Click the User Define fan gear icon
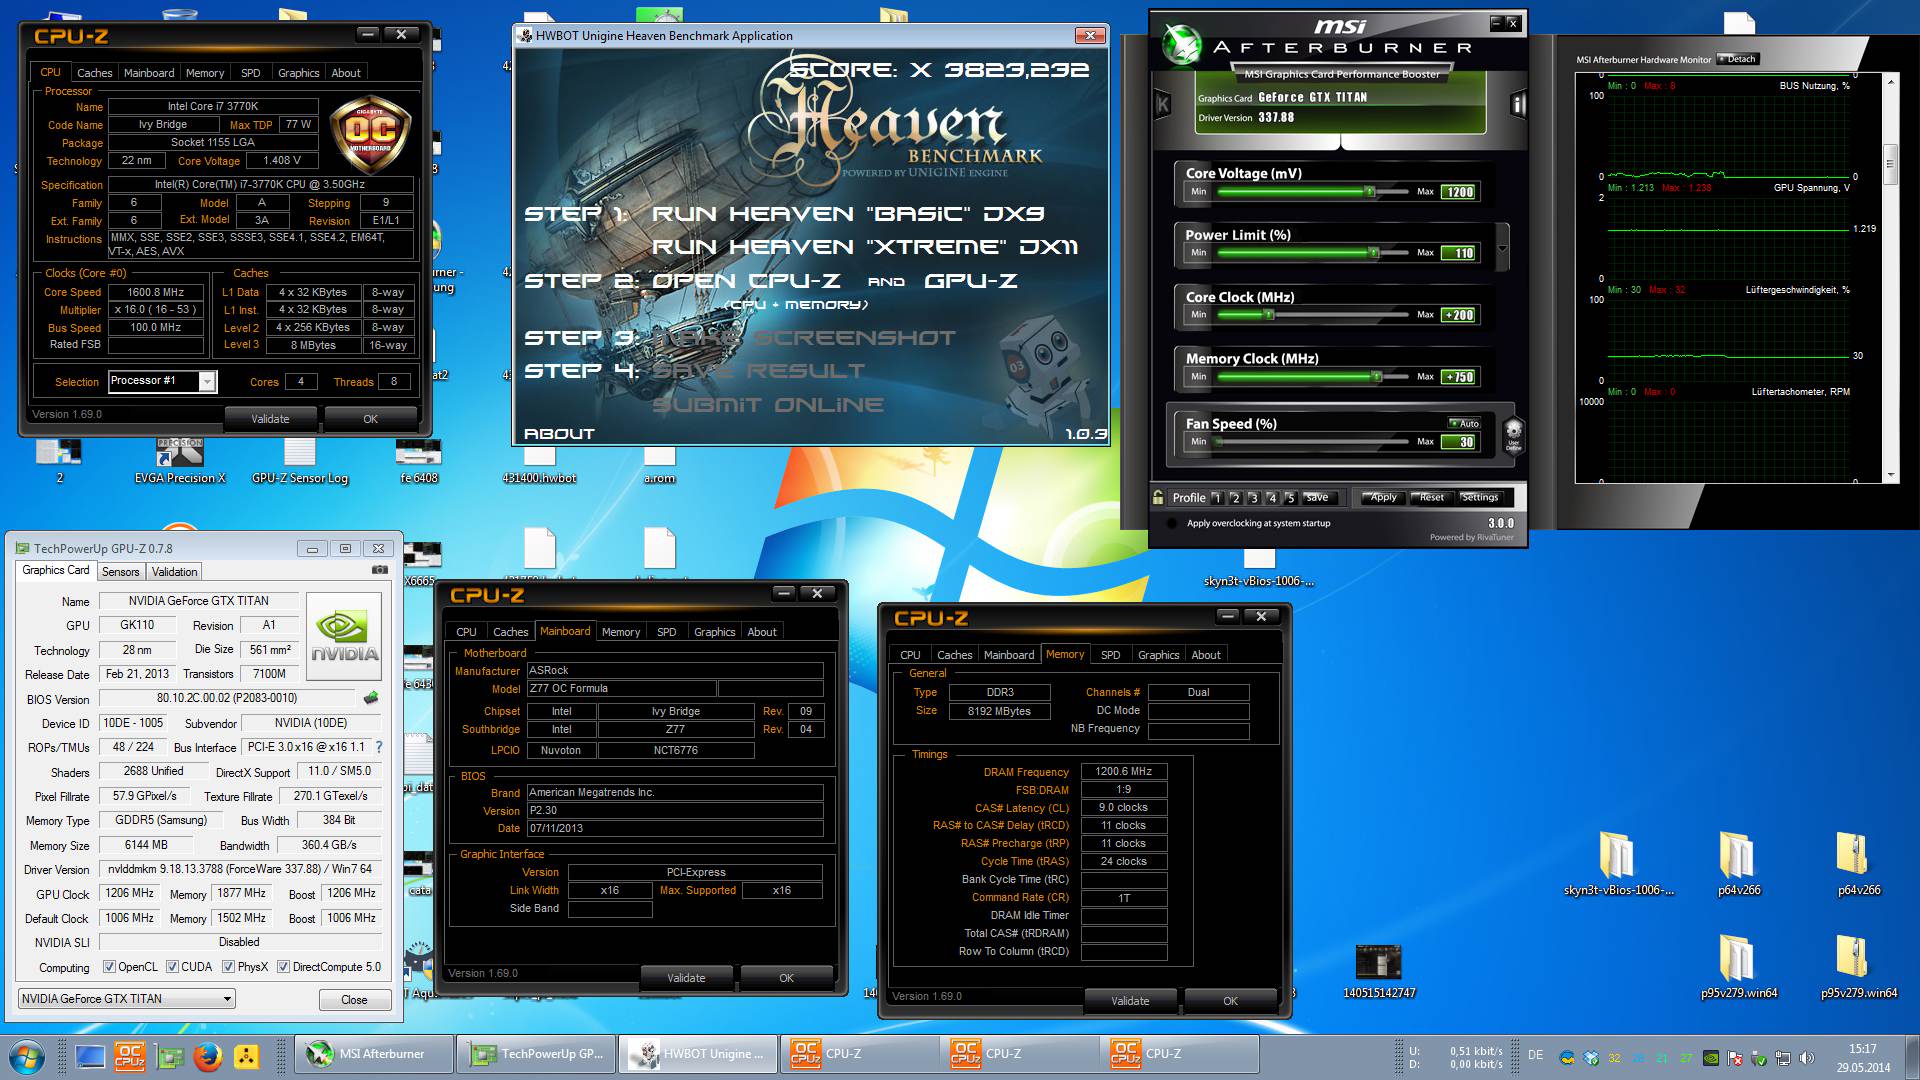Image resolution: width=1920 pixels, height=1080 pixels. click(1513, 436)
